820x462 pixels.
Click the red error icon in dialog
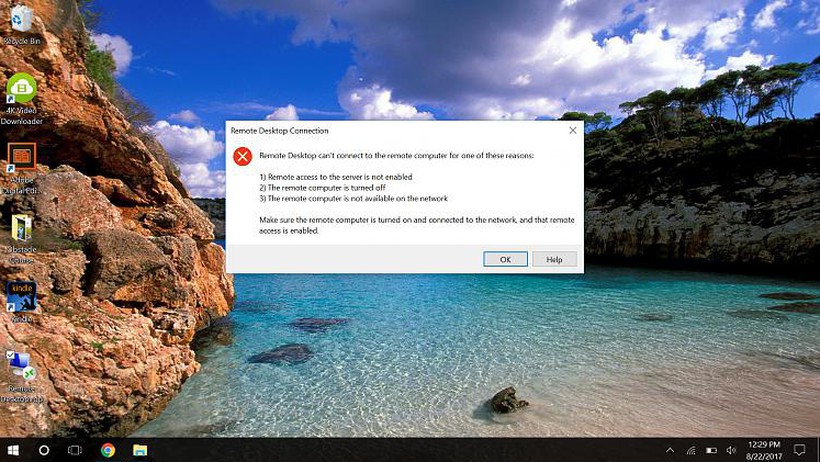(243, 156)
